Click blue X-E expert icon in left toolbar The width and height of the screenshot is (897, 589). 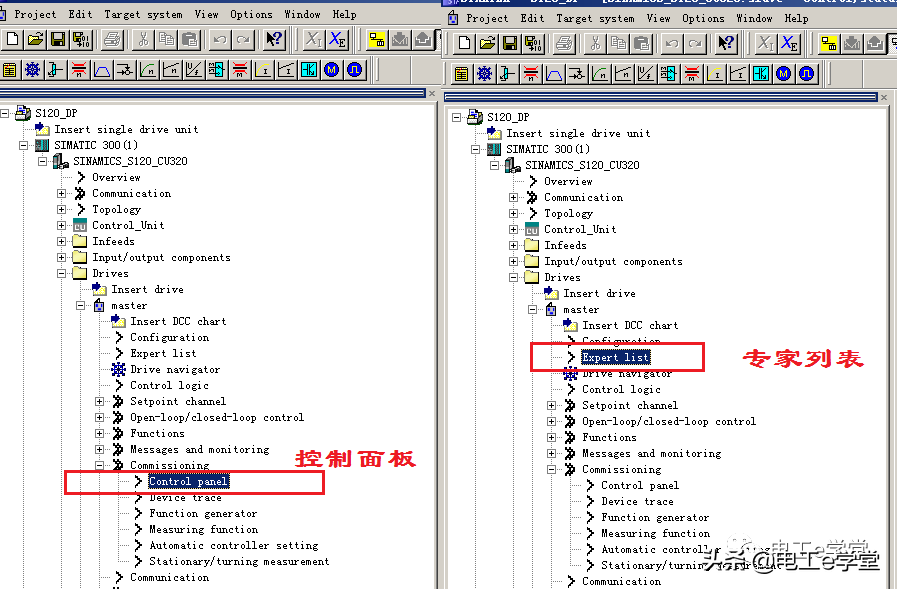(338, 40)
